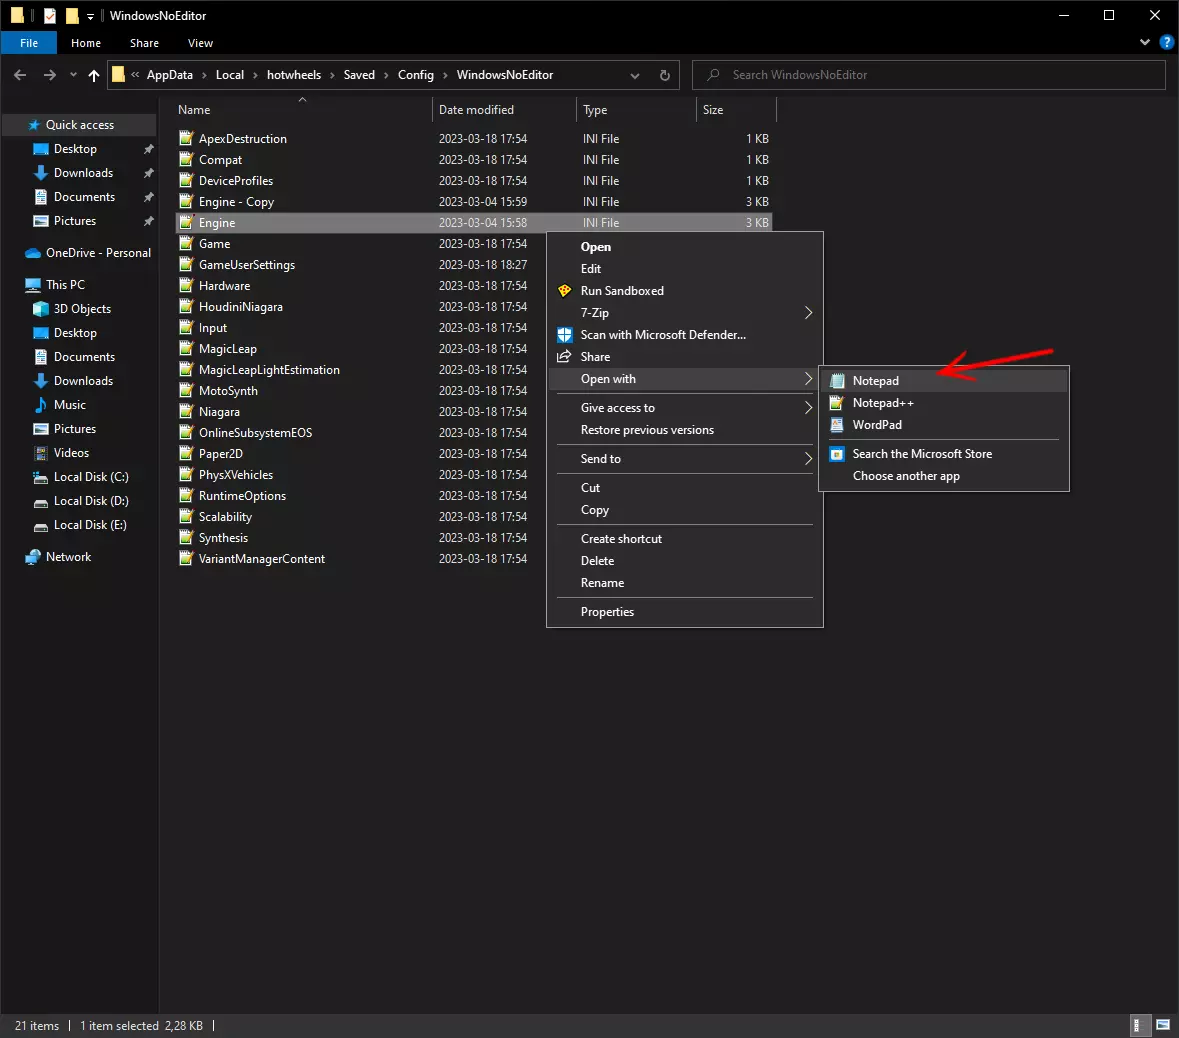
Task: Open the recent locations dropdown arrow
Action: point(73,75)
